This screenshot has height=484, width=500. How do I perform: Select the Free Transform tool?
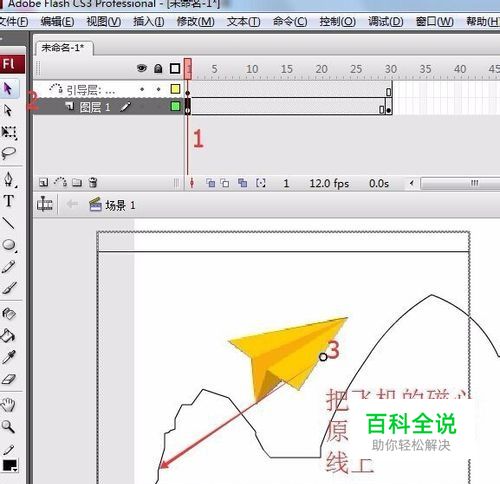(9, 132)
